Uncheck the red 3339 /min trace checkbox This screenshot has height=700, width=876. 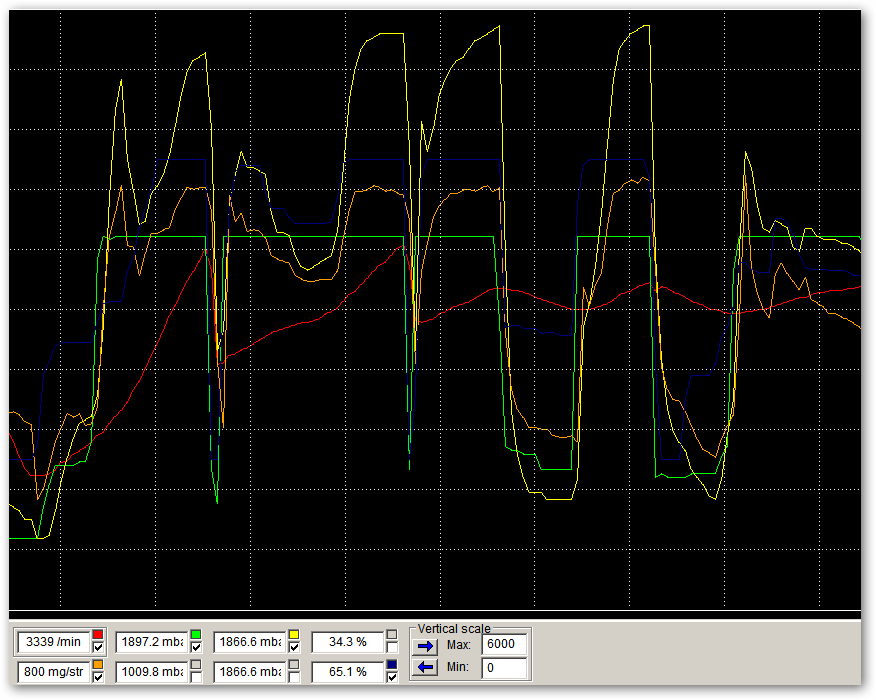(x=98, y=647)
